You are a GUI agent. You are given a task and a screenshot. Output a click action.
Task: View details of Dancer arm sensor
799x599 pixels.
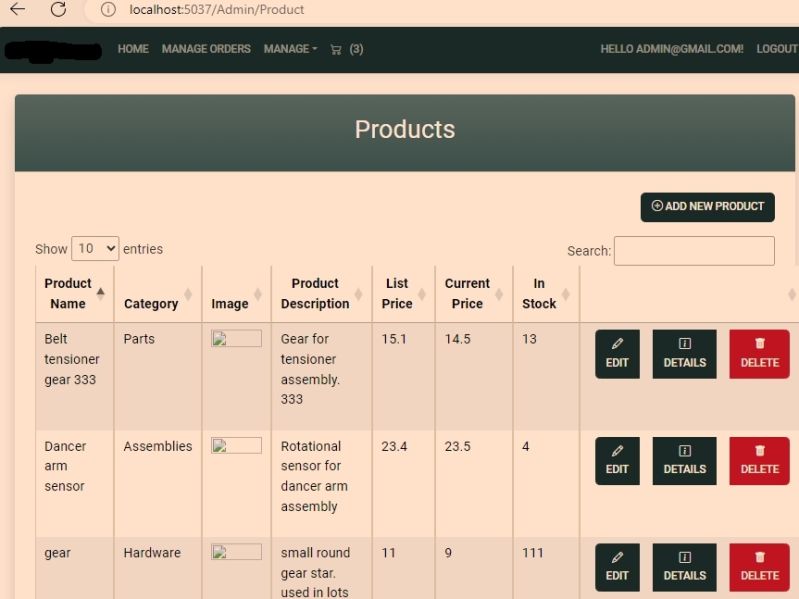(684, 461)
